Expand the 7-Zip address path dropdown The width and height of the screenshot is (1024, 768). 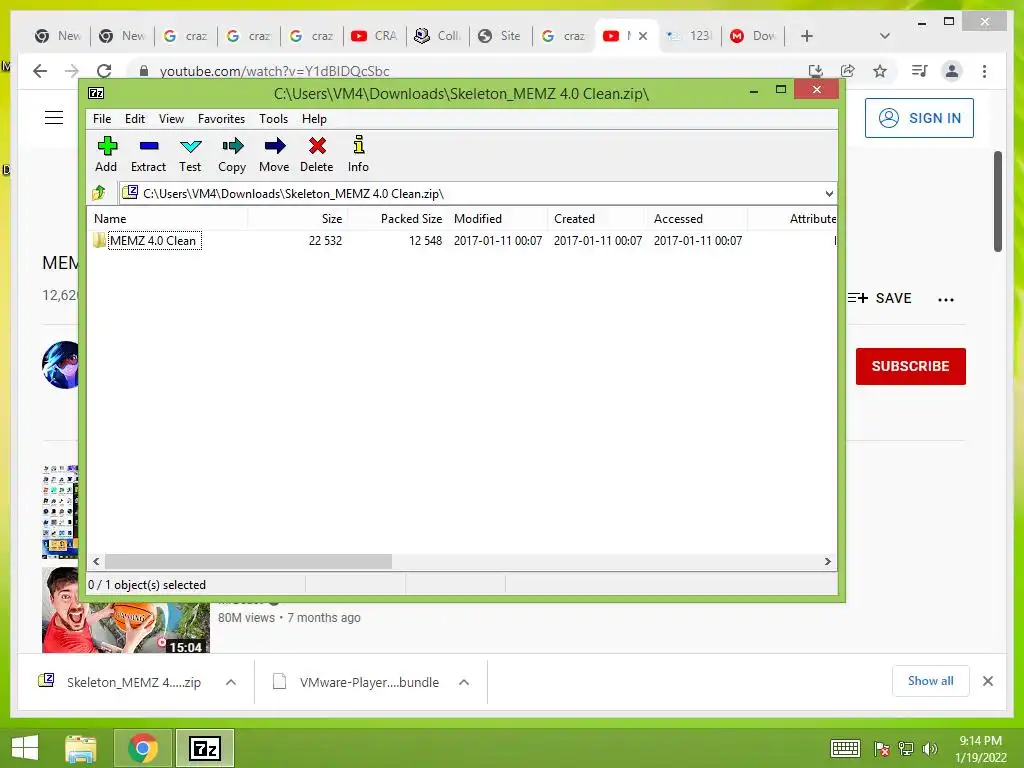(x=829, y=193)
